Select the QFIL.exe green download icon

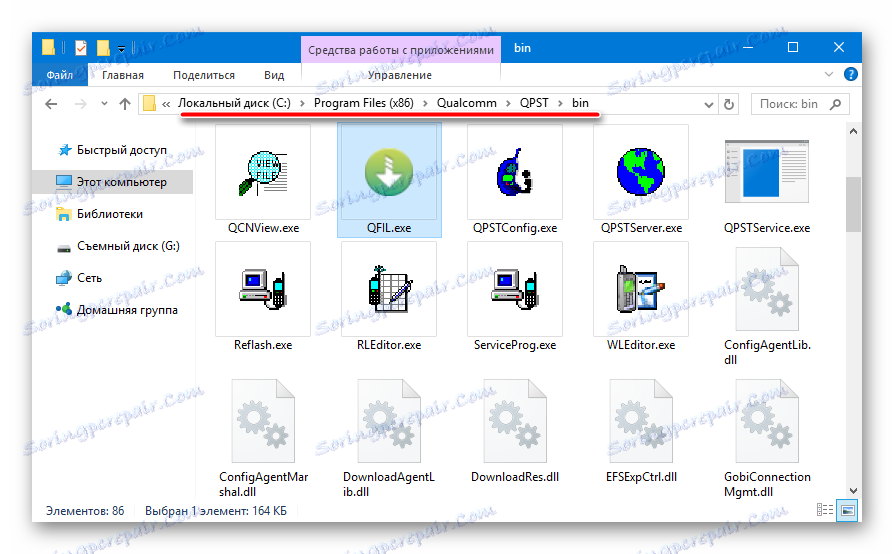click(x=389, y=172)
